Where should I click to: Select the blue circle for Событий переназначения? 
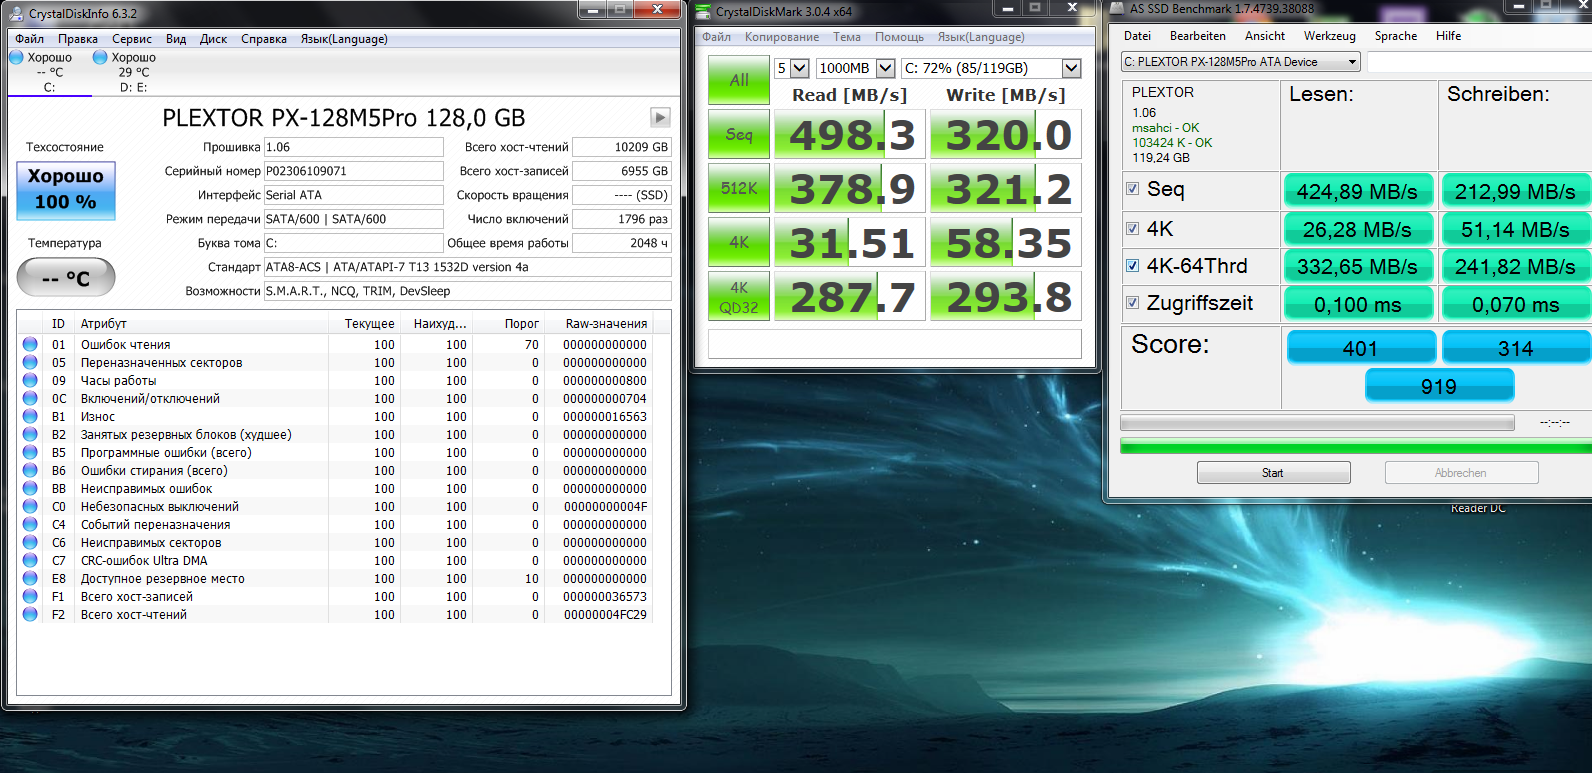click(30, 524)
